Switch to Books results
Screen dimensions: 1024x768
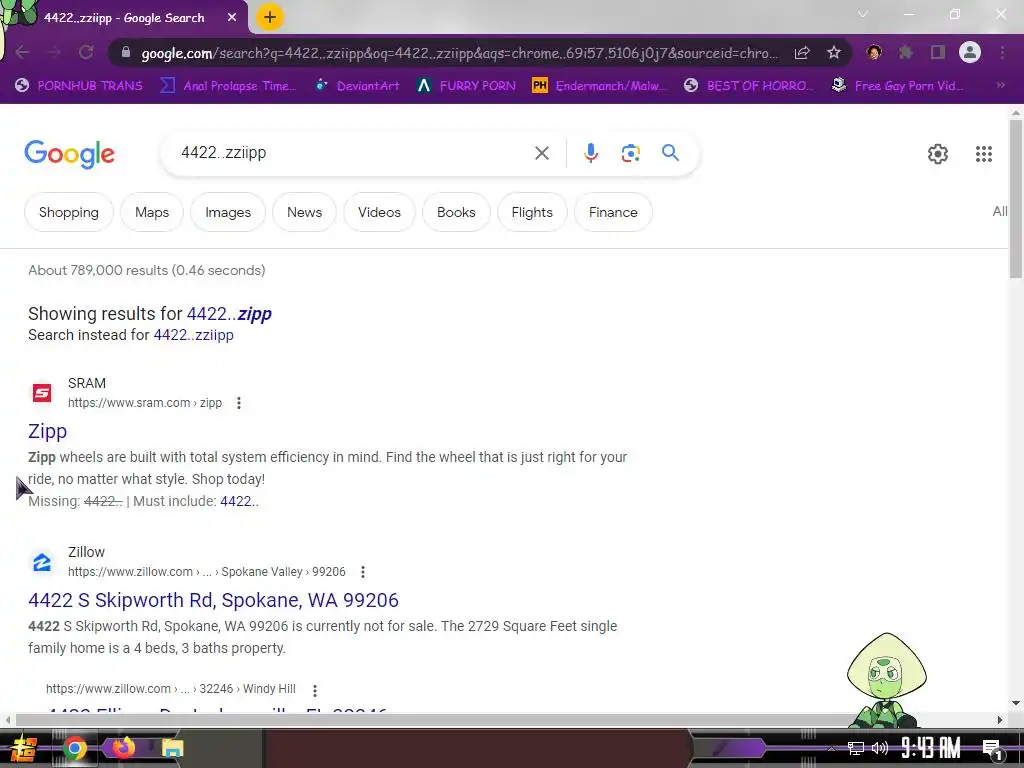pyautogui.click(x=456, y=212)
